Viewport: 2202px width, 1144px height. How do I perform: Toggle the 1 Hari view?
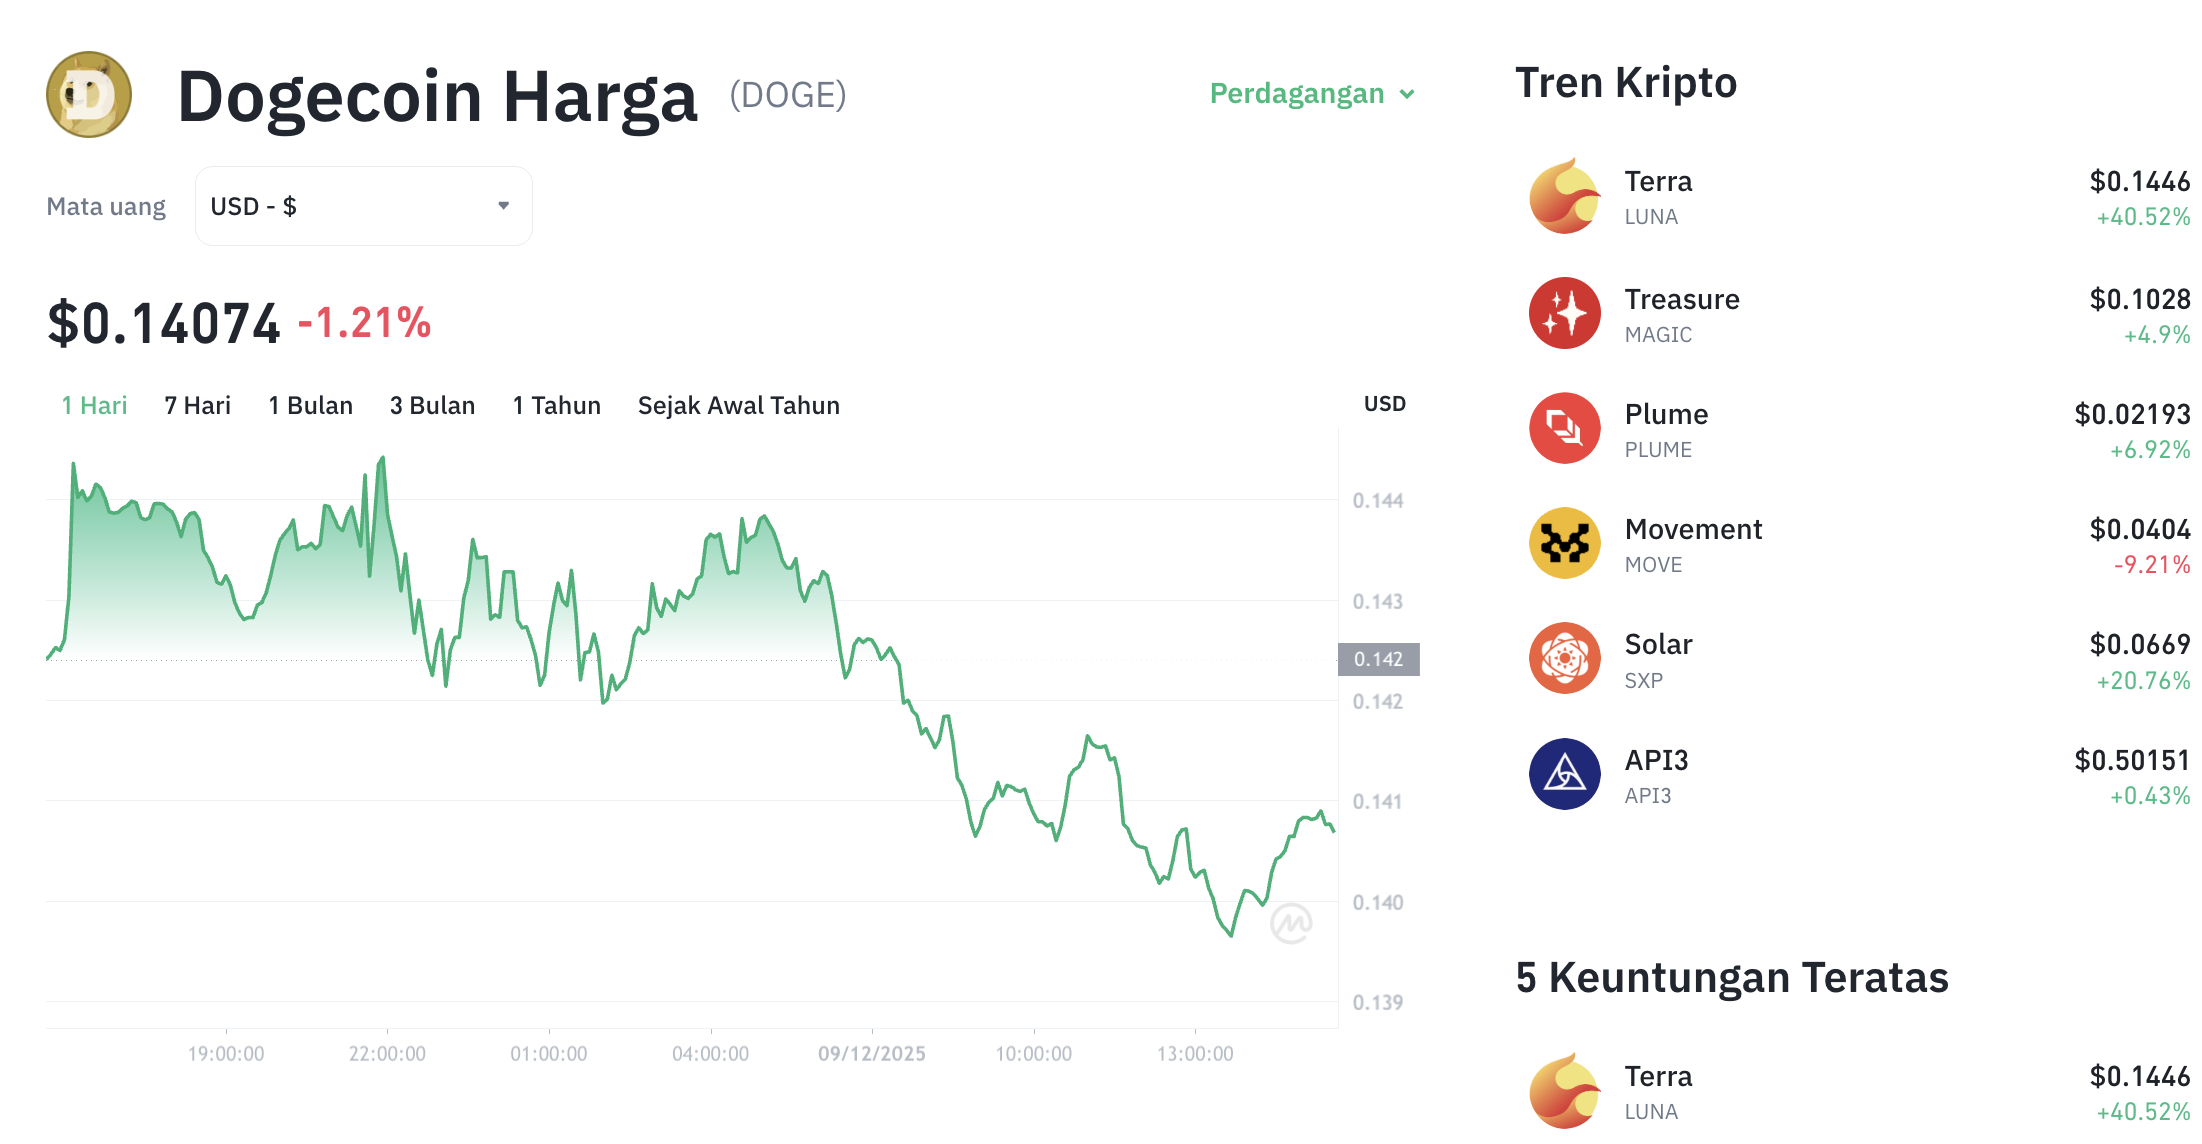93,405
